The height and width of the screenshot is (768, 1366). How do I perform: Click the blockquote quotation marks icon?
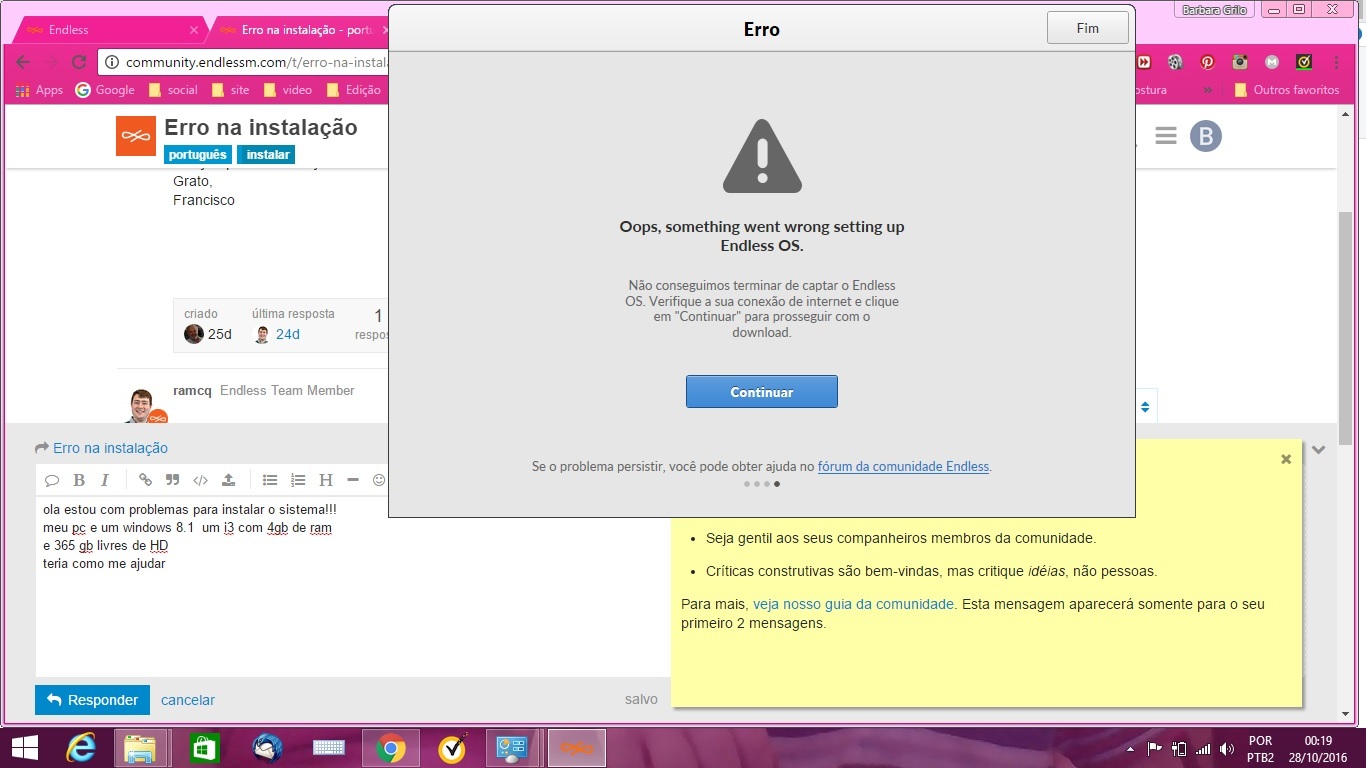(172, 480)
